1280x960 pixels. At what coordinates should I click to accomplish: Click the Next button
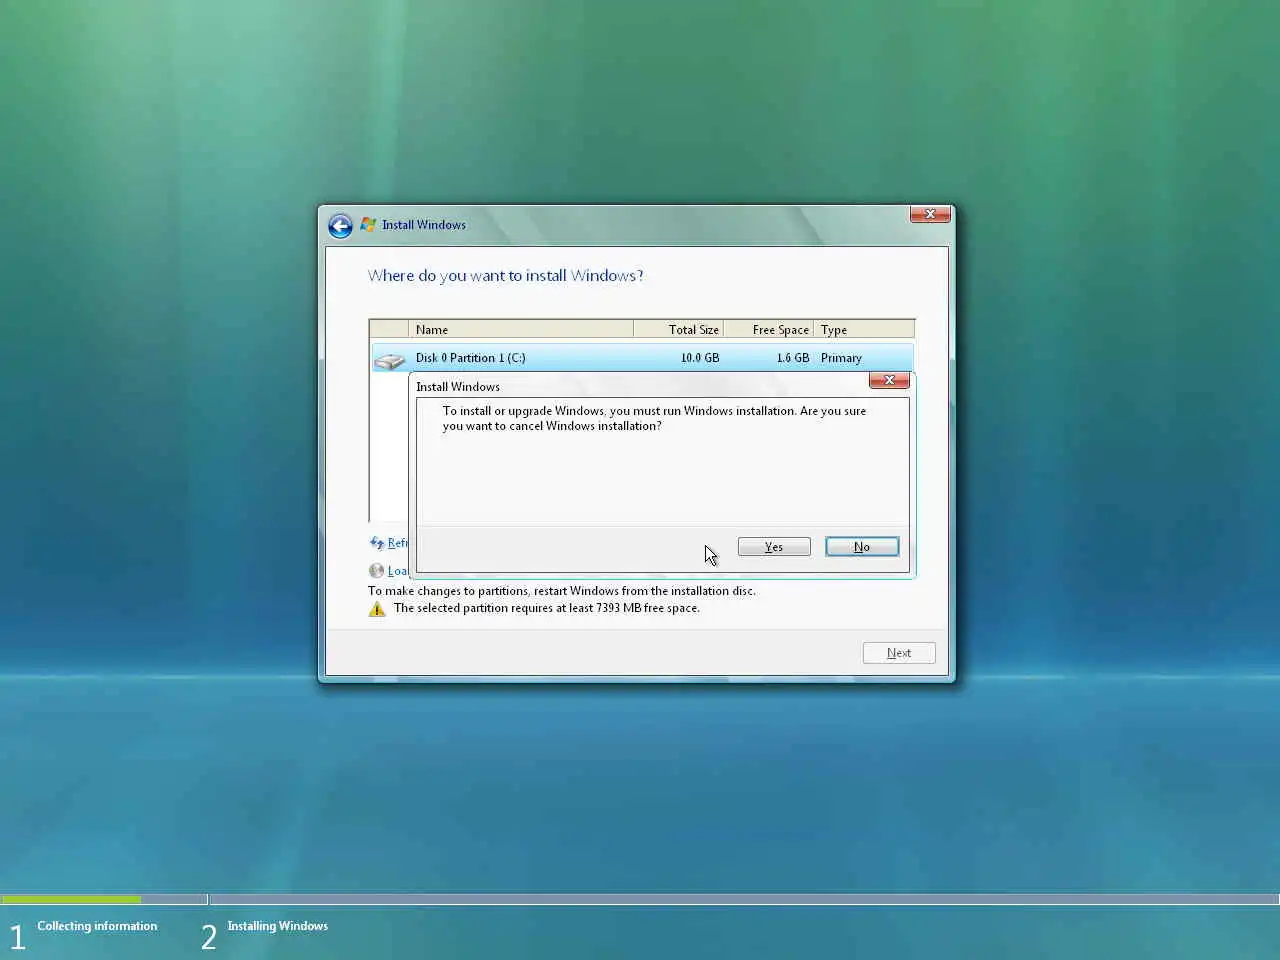coord(899,653)
